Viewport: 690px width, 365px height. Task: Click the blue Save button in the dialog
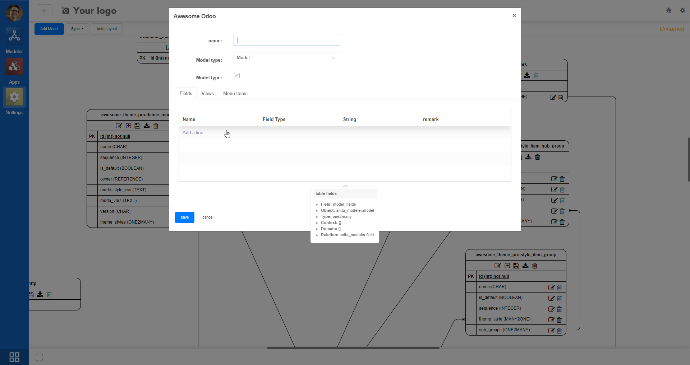(x=184, y=217)
